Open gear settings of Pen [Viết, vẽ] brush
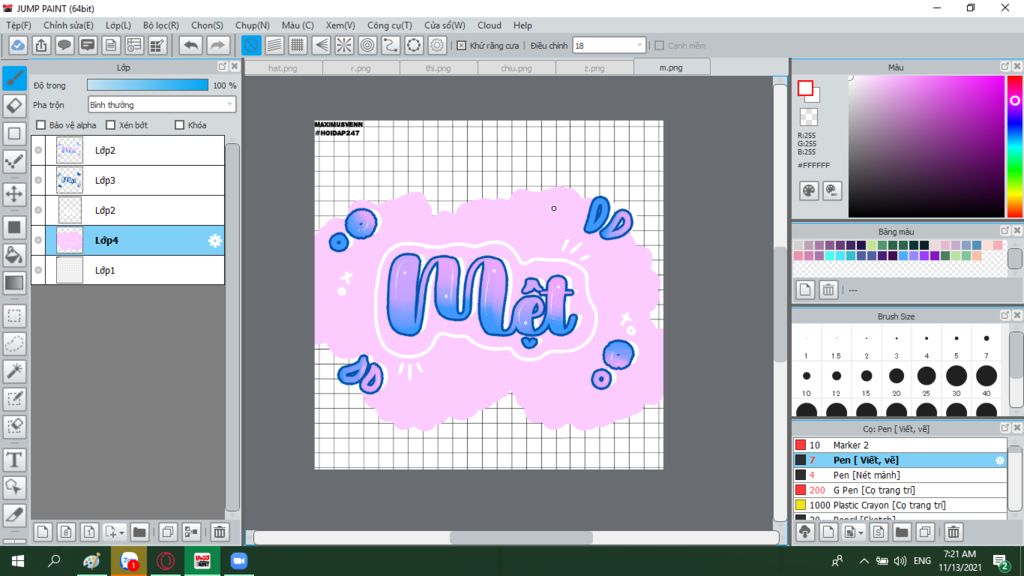This screenshot has height=576, width=1024. (999, 460)
